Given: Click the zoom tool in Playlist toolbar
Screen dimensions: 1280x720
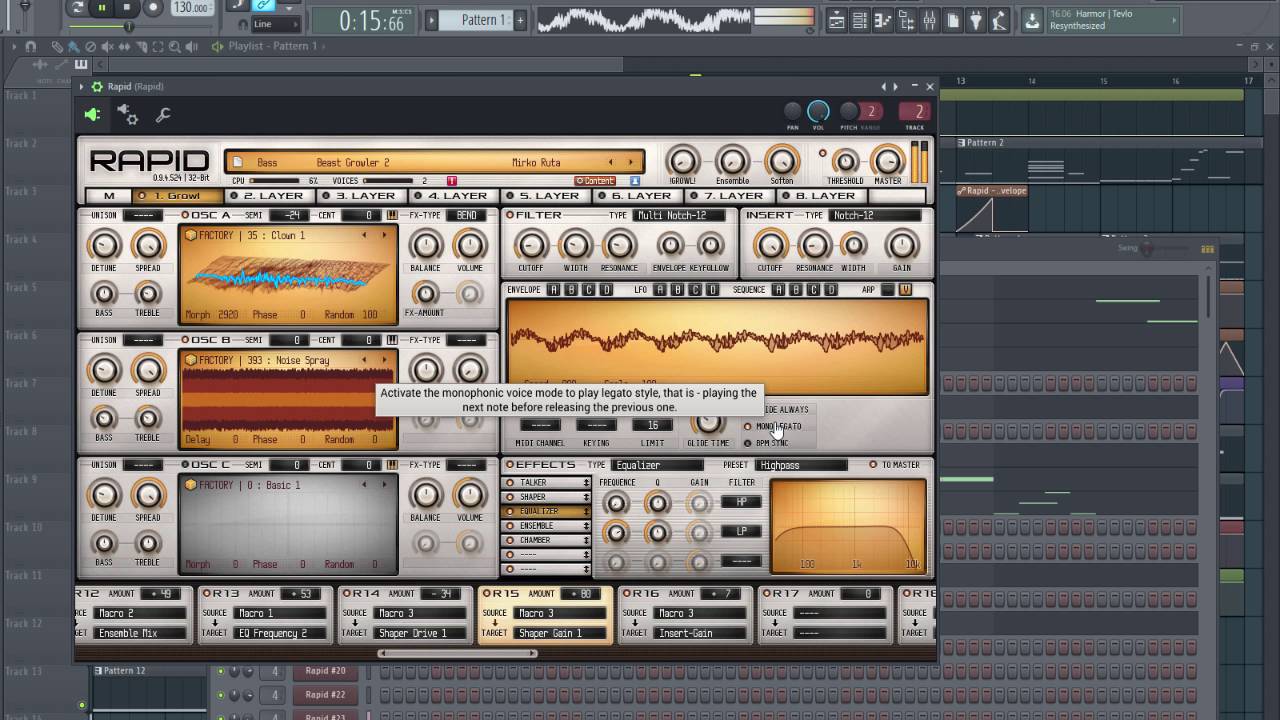Looking at the screenshot, I should point(175,46).
